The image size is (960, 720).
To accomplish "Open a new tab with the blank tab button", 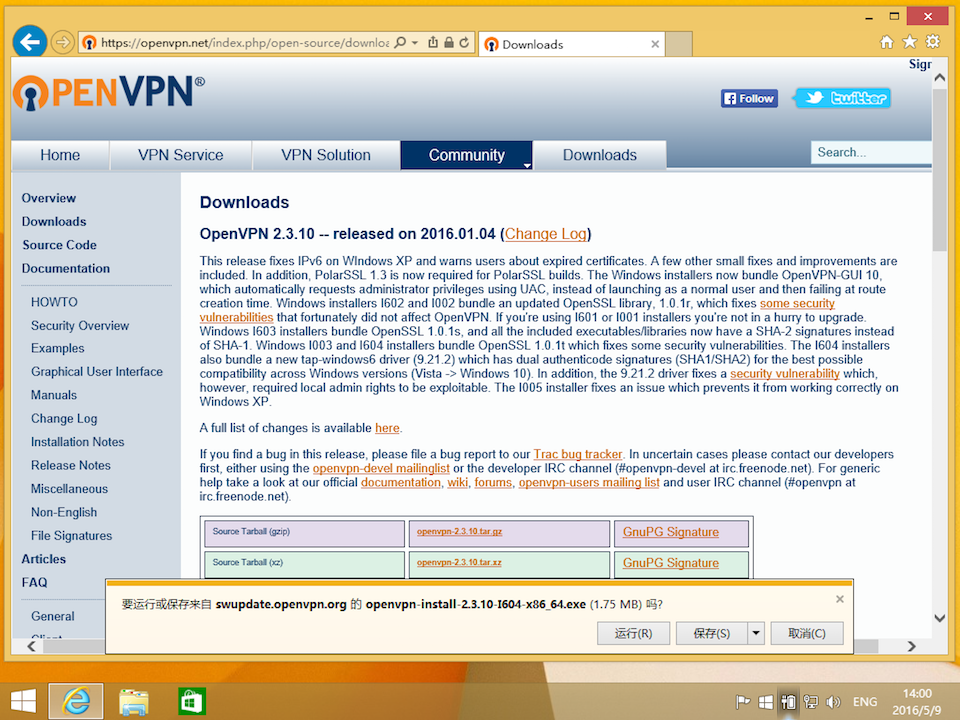I will coord(678,44).
